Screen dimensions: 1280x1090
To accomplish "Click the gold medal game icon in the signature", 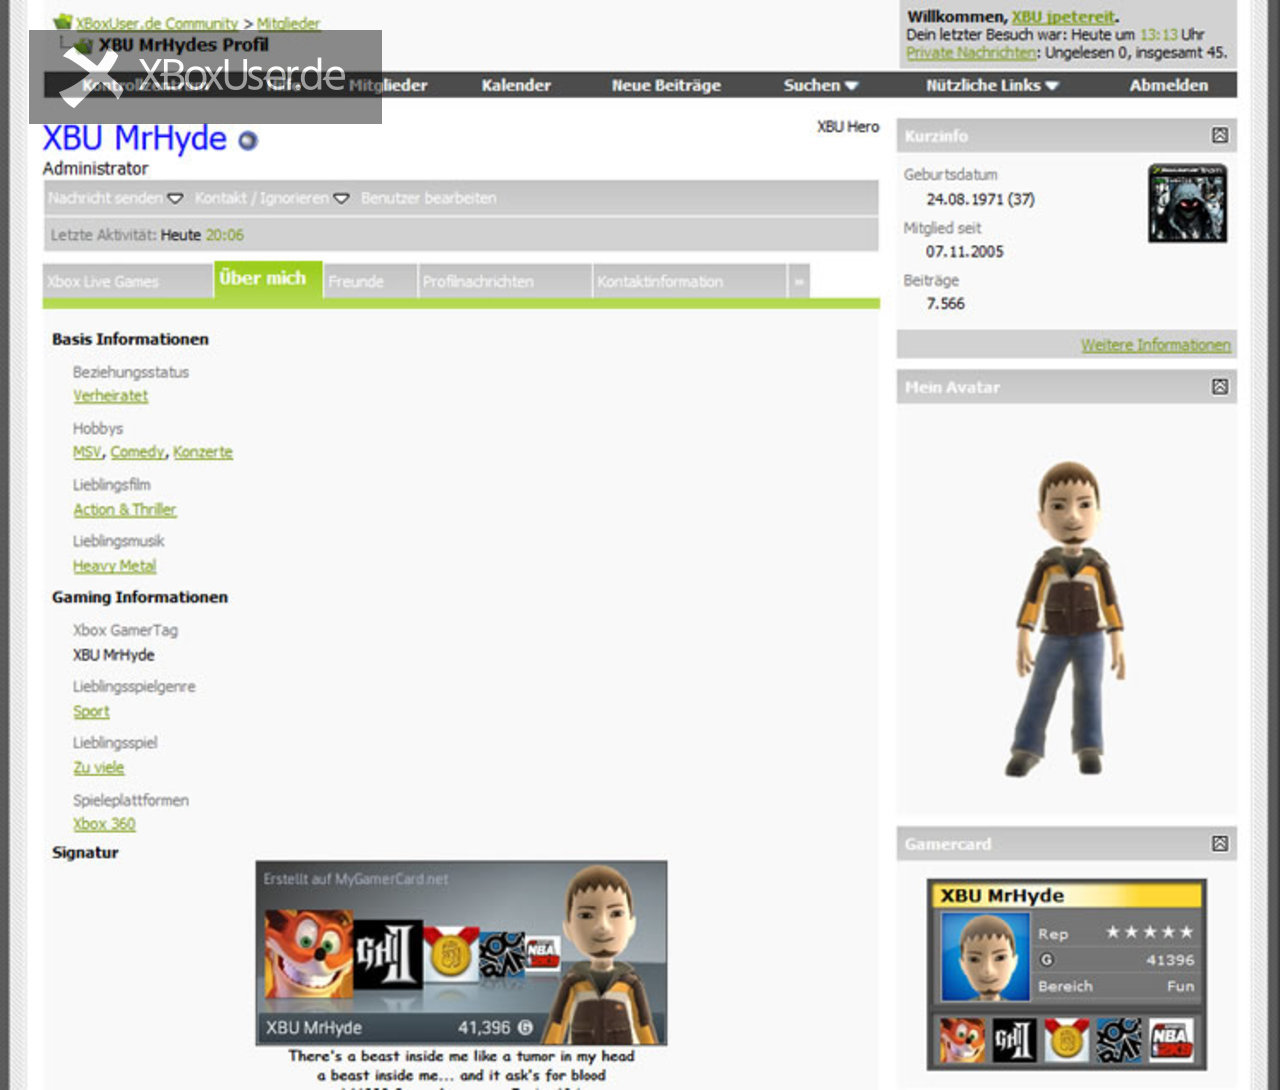I will pyautogui.click(x=450, y=954).
